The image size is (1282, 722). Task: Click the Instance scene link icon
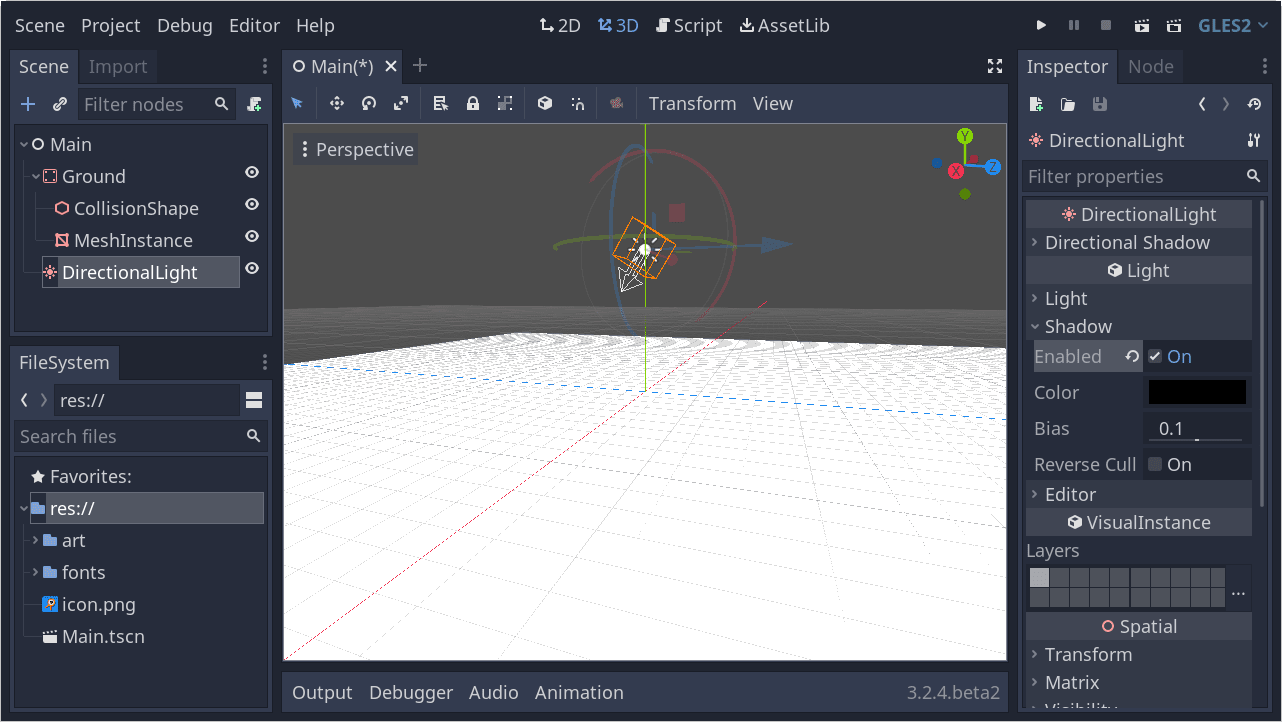pyautogui.click(x=60, y=104)
